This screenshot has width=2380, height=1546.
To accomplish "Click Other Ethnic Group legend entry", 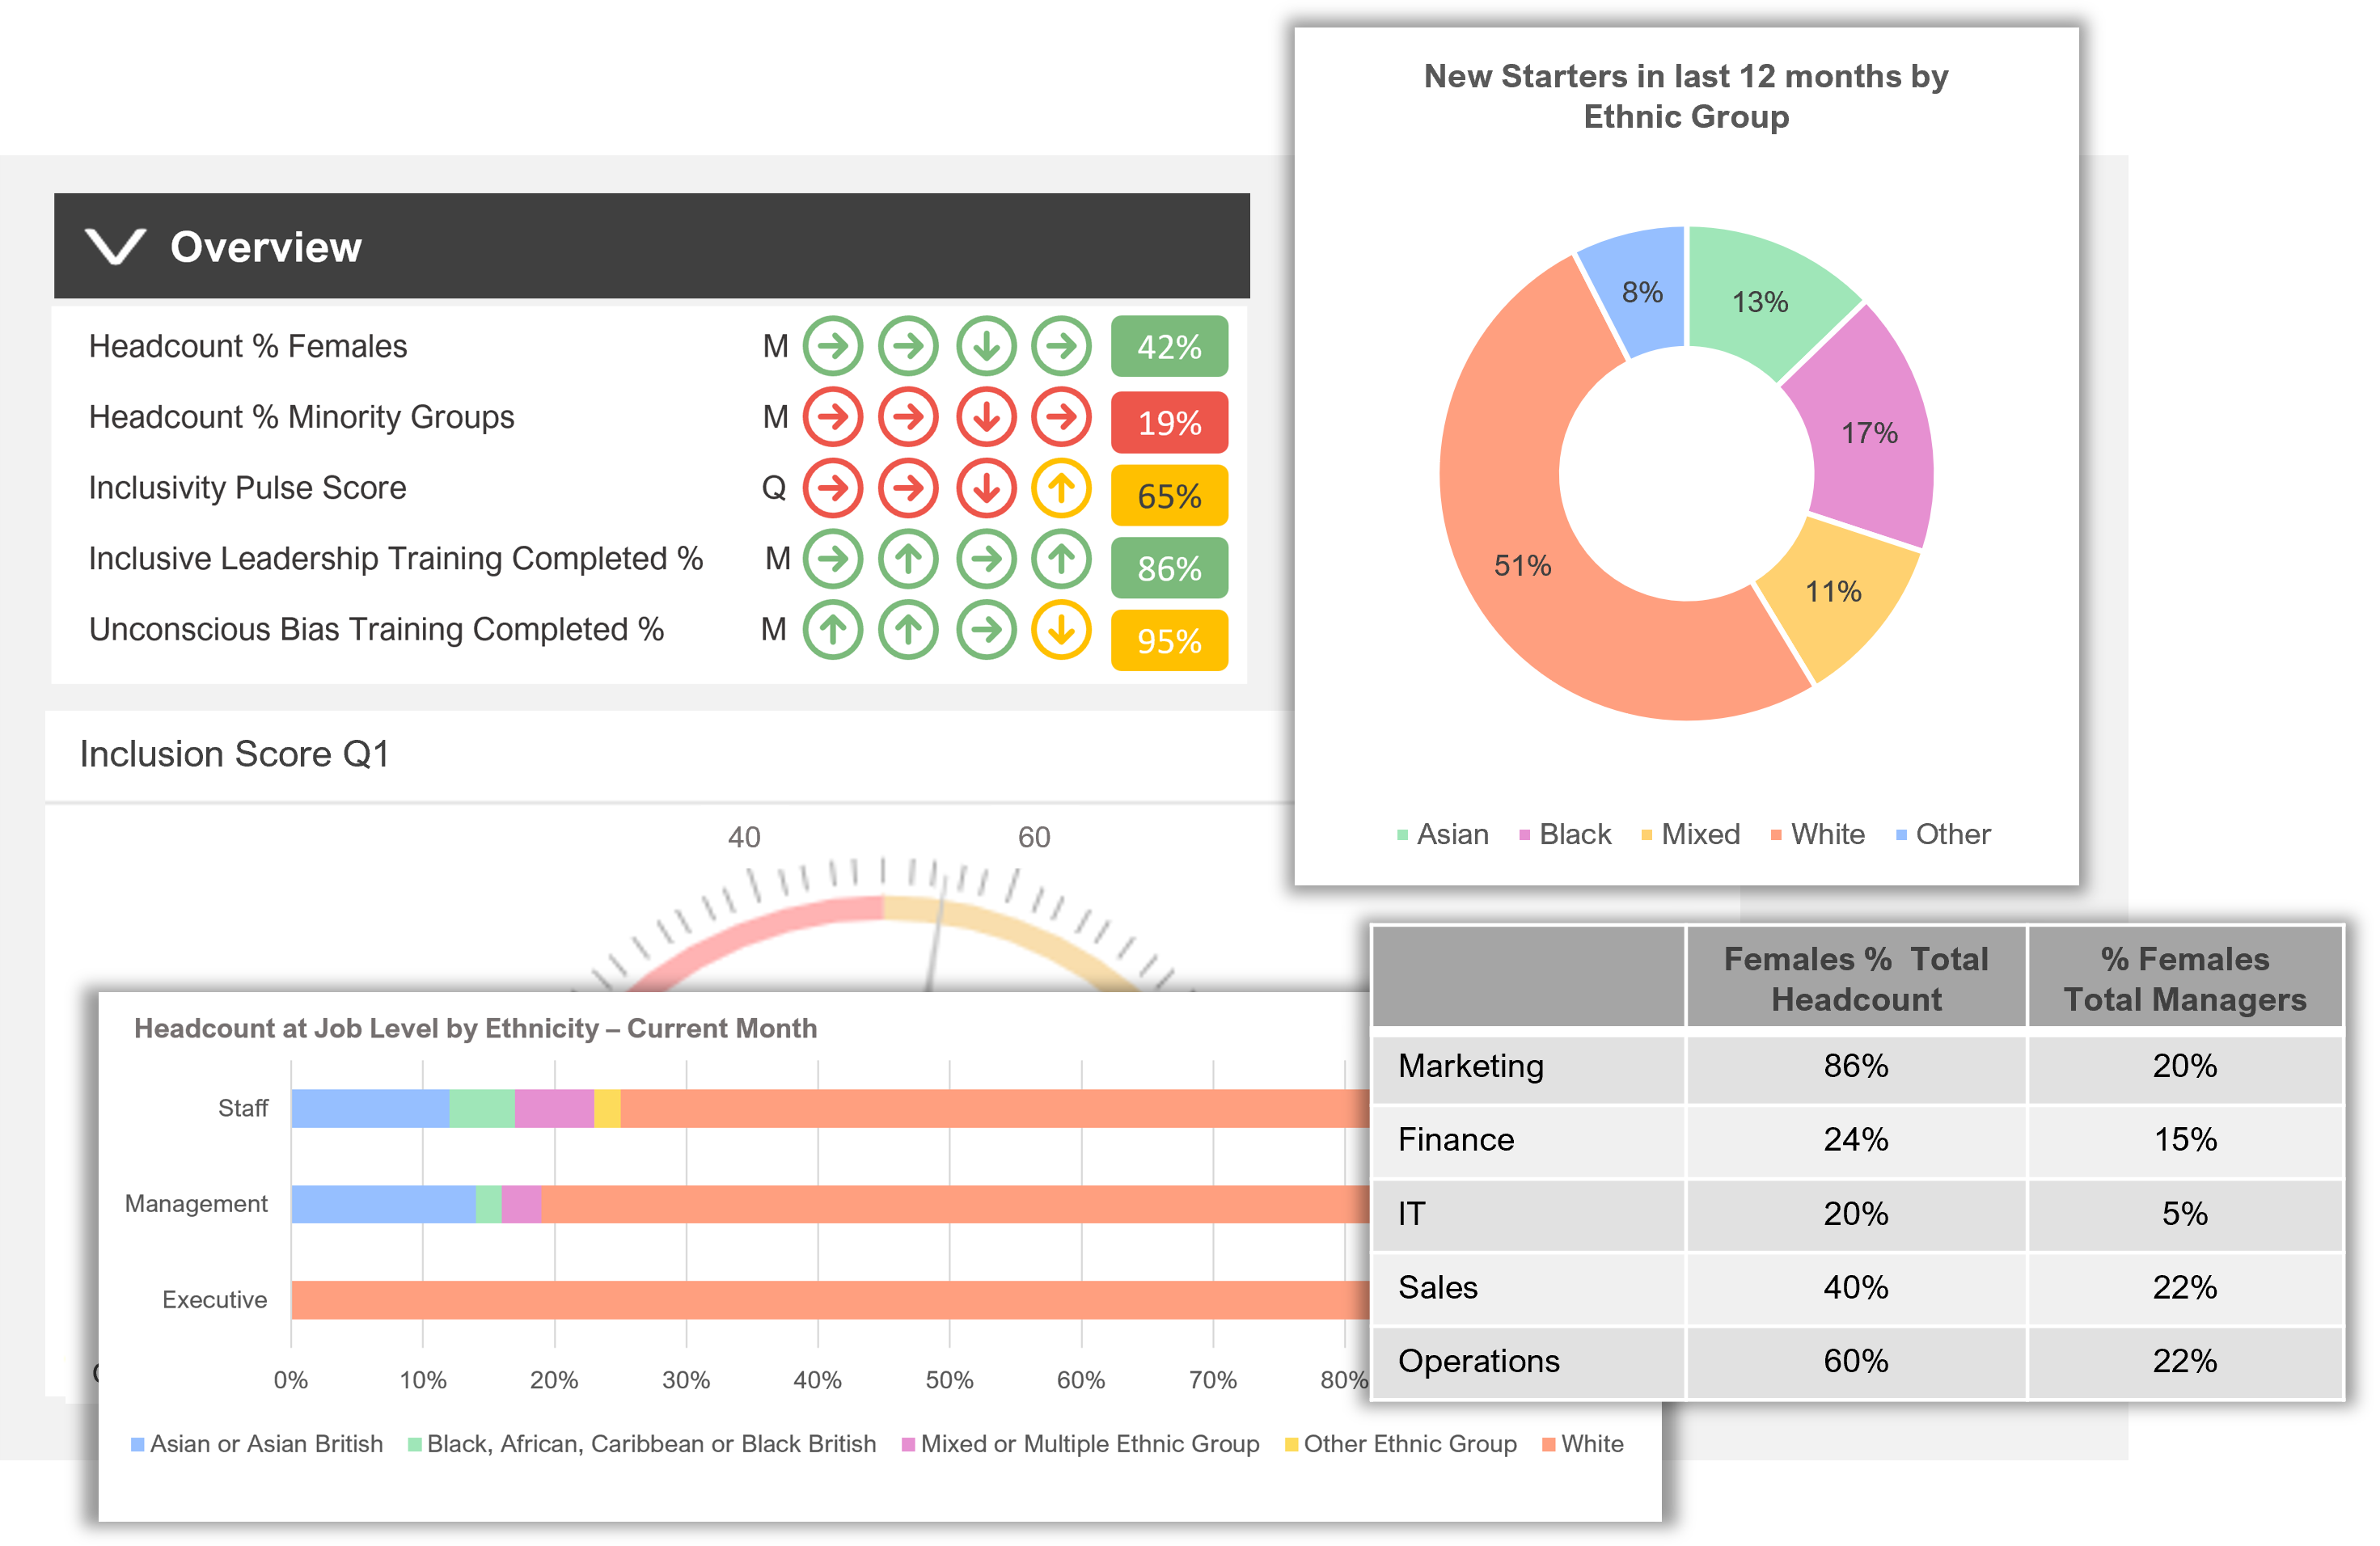I will coord(1401,1444).
